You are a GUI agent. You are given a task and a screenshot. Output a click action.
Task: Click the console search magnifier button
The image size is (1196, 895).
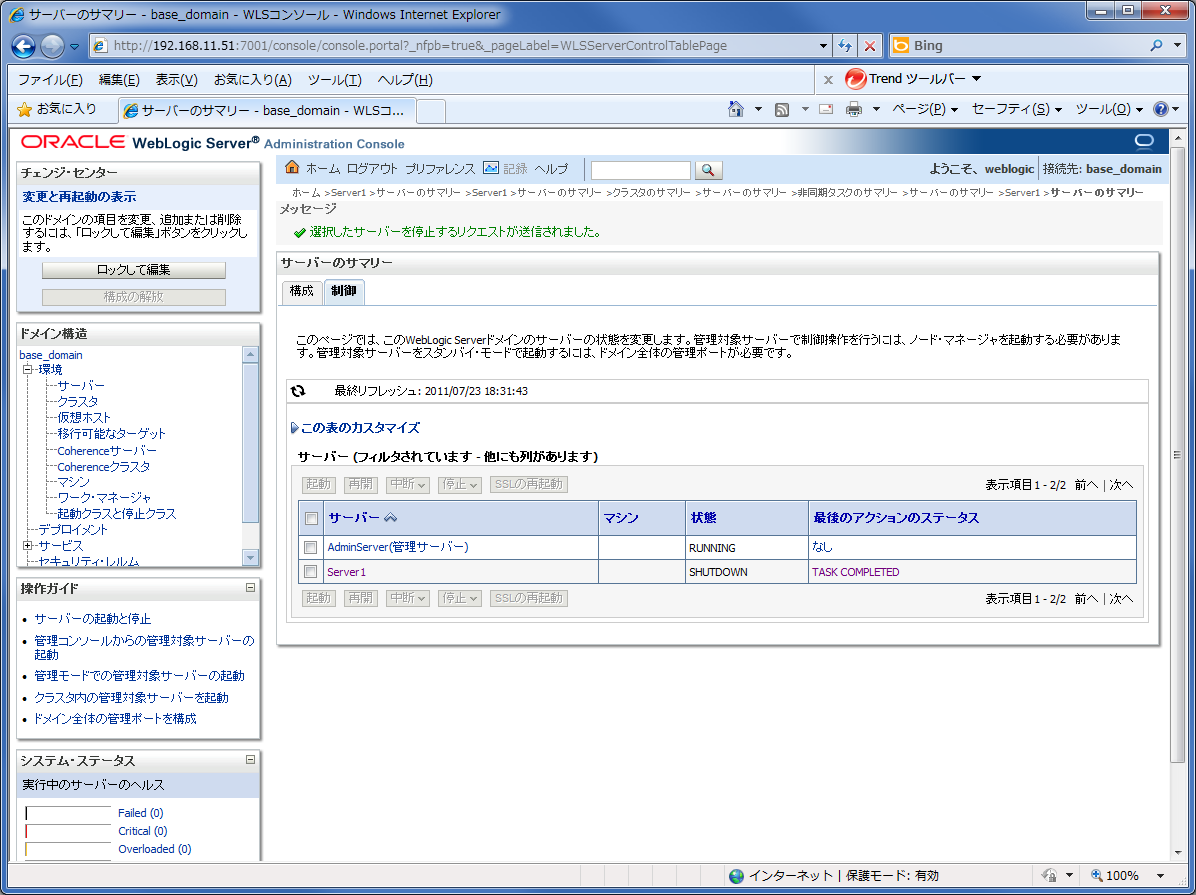(x=708, y=170)
